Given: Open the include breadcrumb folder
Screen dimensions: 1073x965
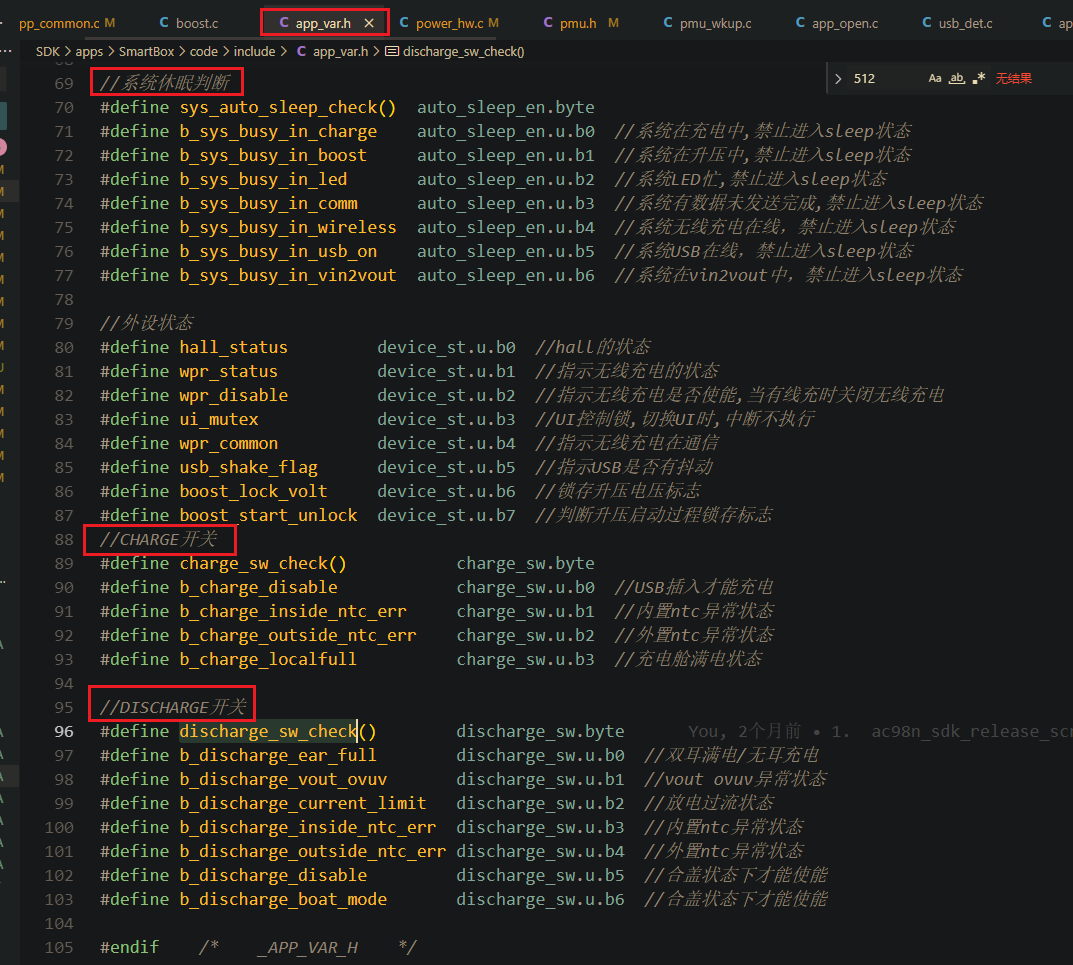Looking at the screenshot, I should click(255, 51).
